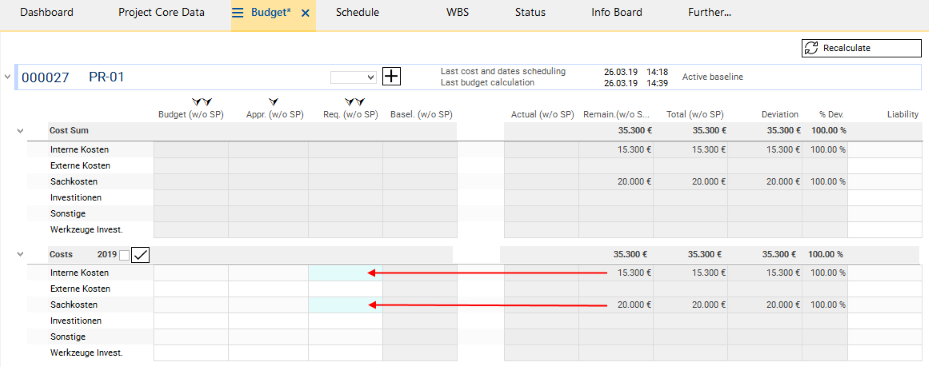Click the Appr. (w/o SP) column header
The width and height of the screenshot is (929, 367).
pos(274,114)
